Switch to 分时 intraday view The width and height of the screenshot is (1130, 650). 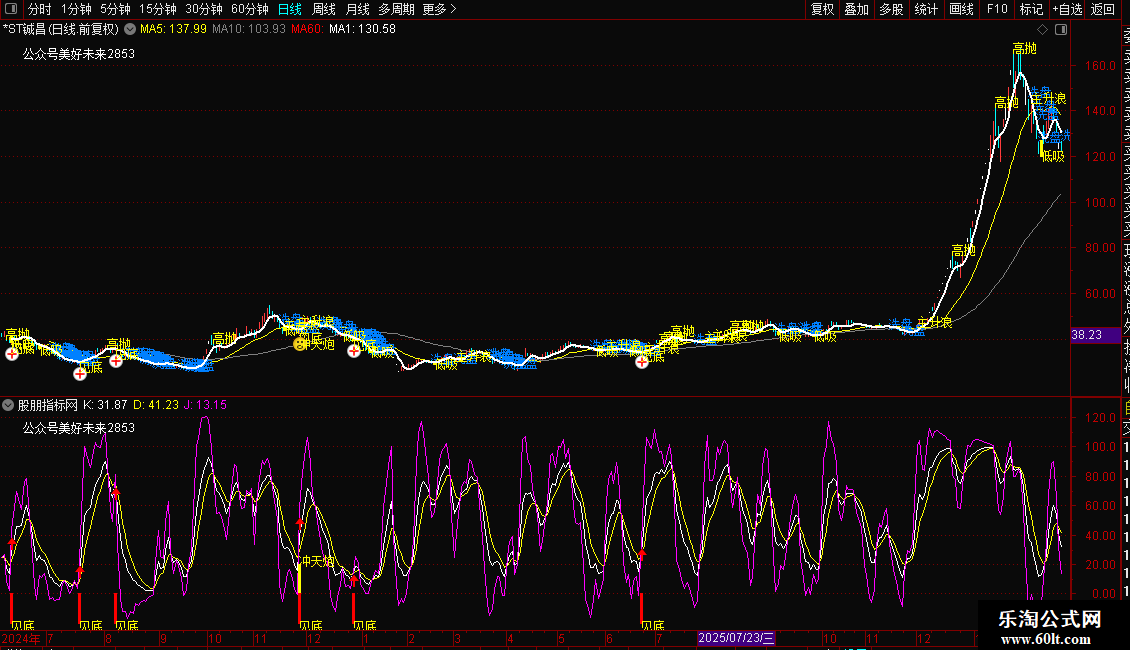39,9
